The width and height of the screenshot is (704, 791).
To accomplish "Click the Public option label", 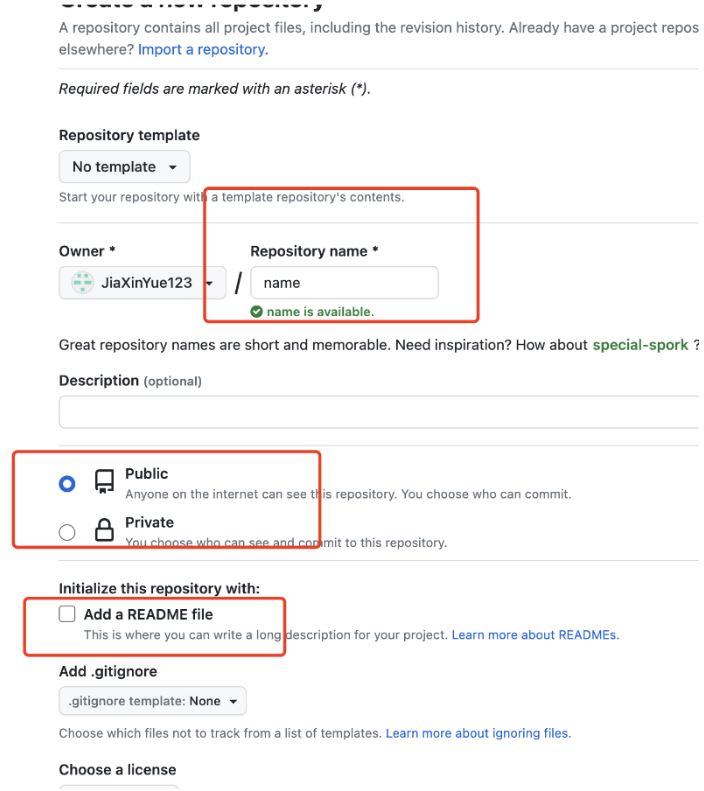I will (147, 474).
